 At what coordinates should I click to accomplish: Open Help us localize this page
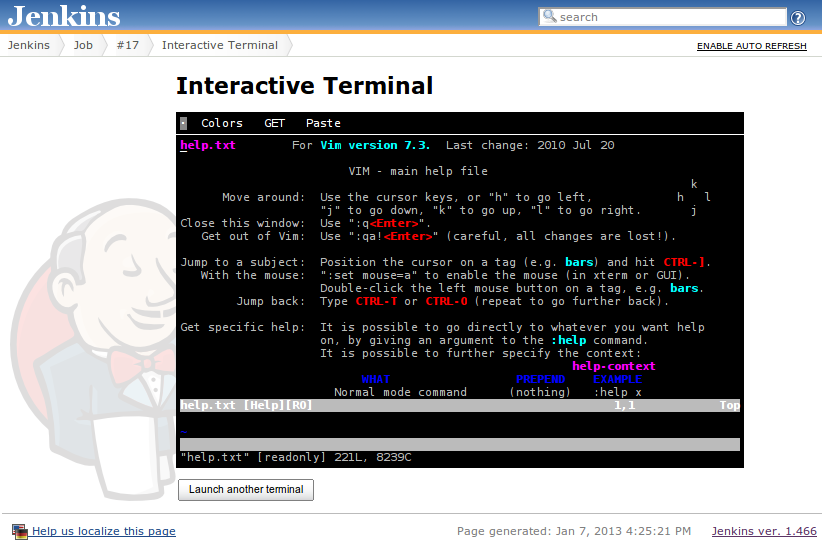tap(104, 531)
